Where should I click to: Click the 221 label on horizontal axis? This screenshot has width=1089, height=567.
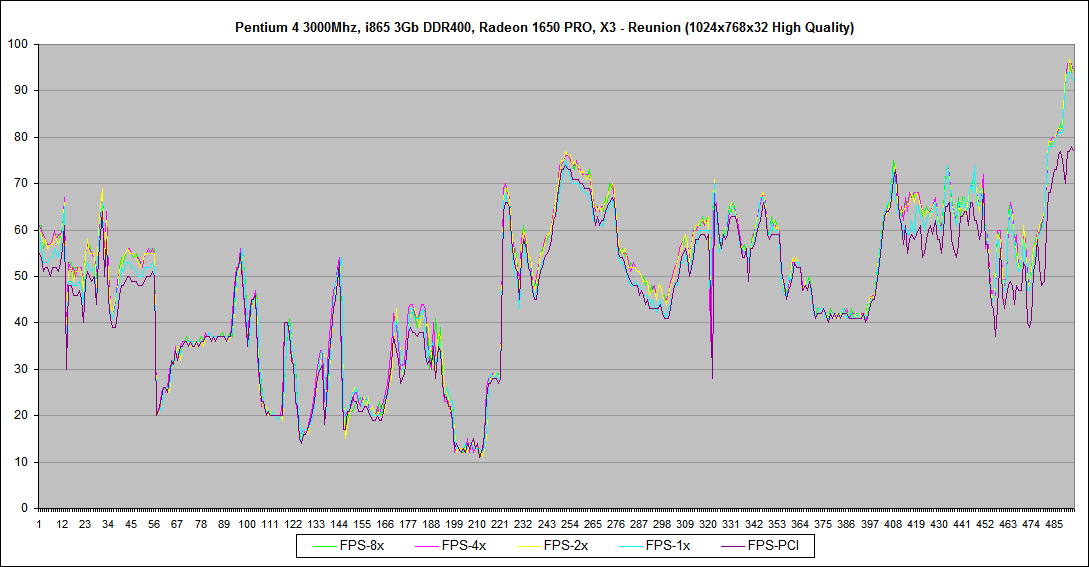click(x=500, y=525)
